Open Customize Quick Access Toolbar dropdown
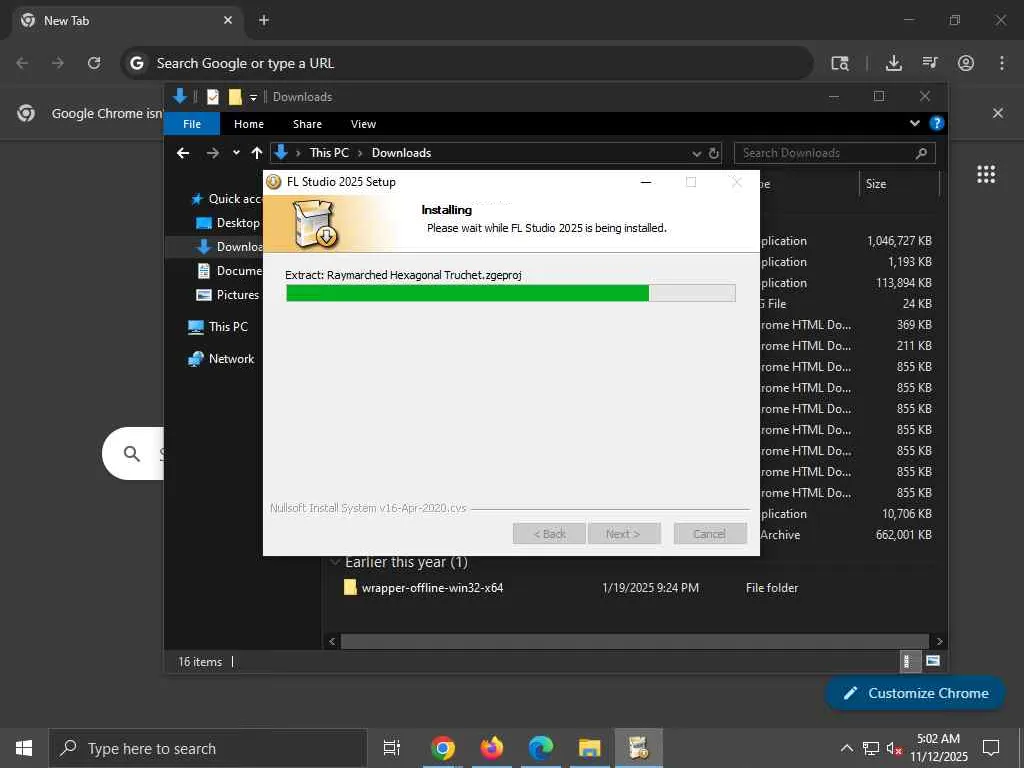Image resolution: width=1024 pixels, height=768 pixels. tap(253, 97)
